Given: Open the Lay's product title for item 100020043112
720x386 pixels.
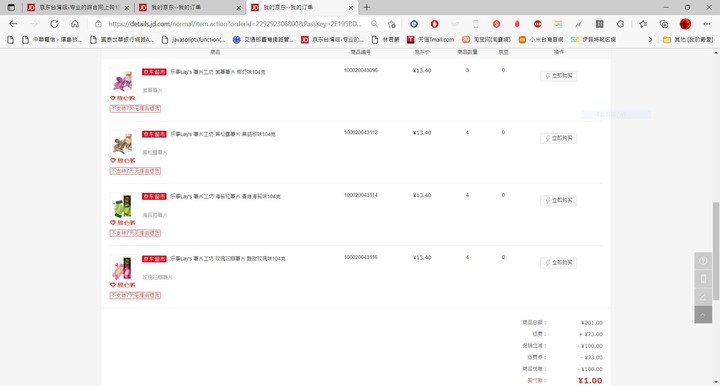Looking at the screenshot, I should [x=223, y=134].
